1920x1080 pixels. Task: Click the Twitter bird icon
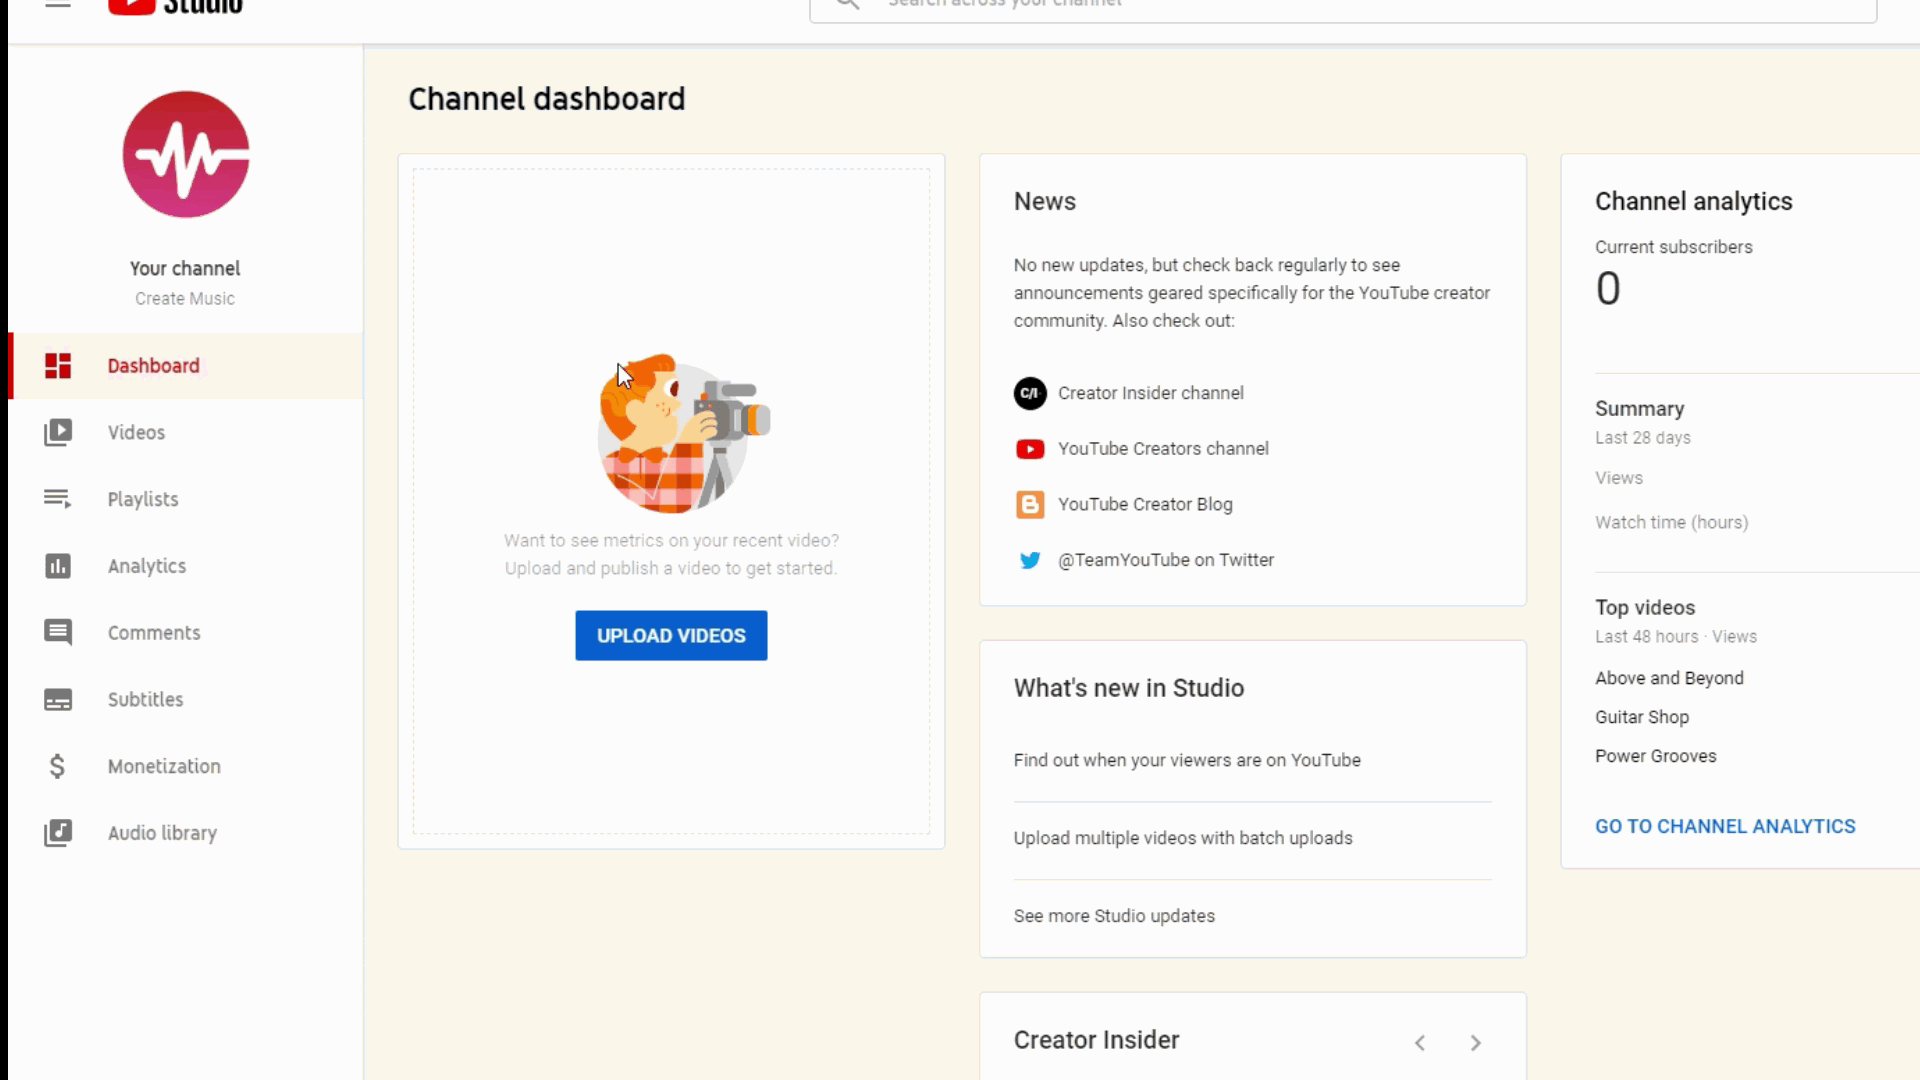click(x=1030, y=560)
